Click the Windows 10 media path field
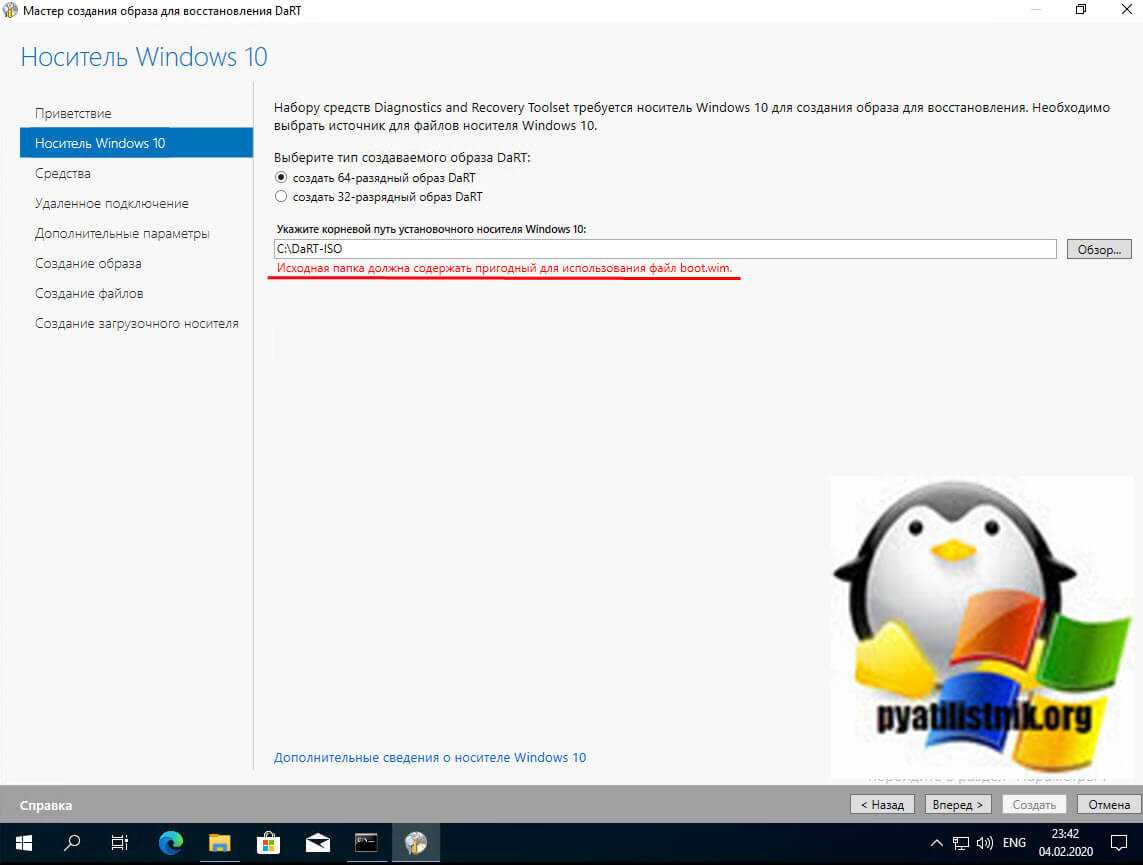Screen dimensions: 1143x865 pyautogui.click(x=665, y=249)
